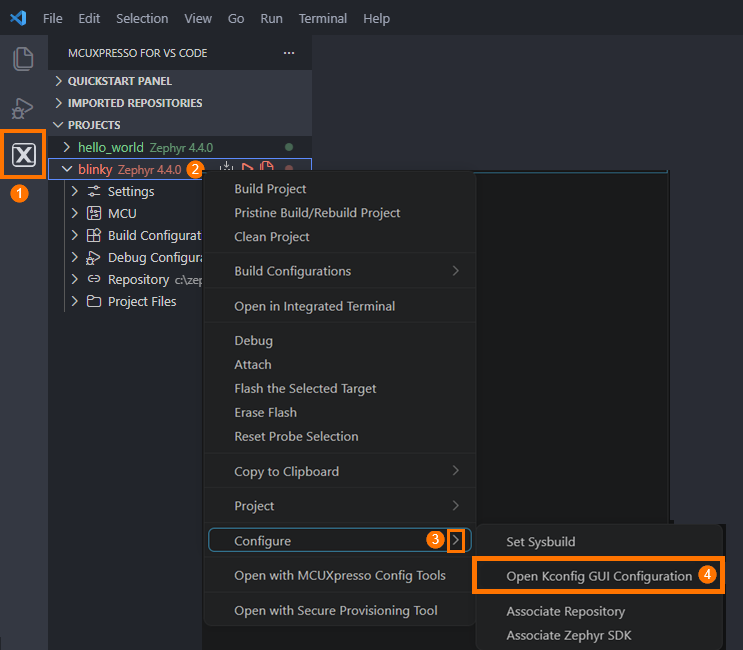
Task: Open the Copy to Clipboard submenu arrow
Action: click(455, 471)
